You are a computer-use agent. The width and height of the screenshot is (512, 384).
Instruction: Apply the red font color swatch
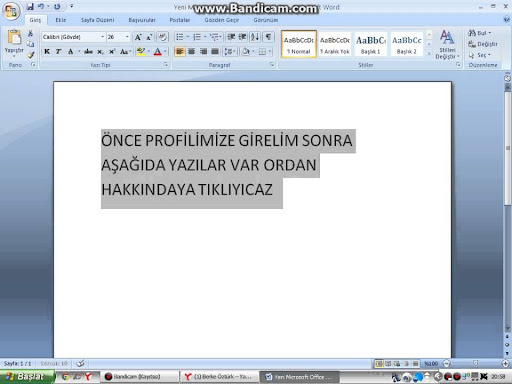pos(158,52)
